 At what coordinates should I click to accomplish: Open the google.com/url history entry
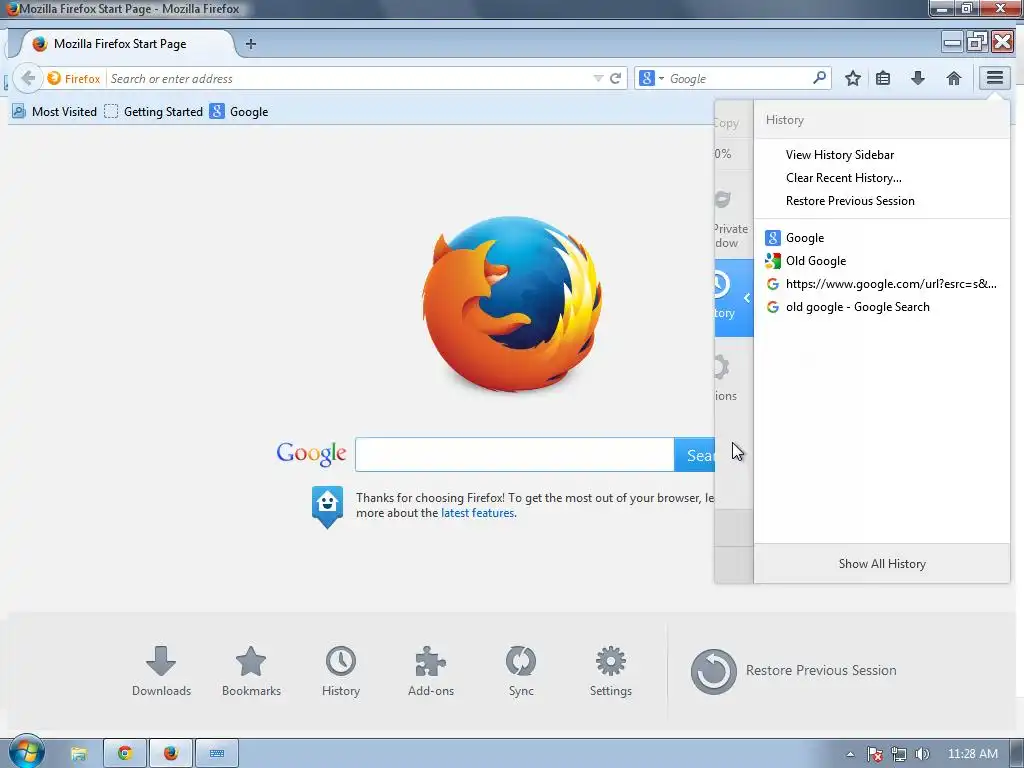(882, 283)
